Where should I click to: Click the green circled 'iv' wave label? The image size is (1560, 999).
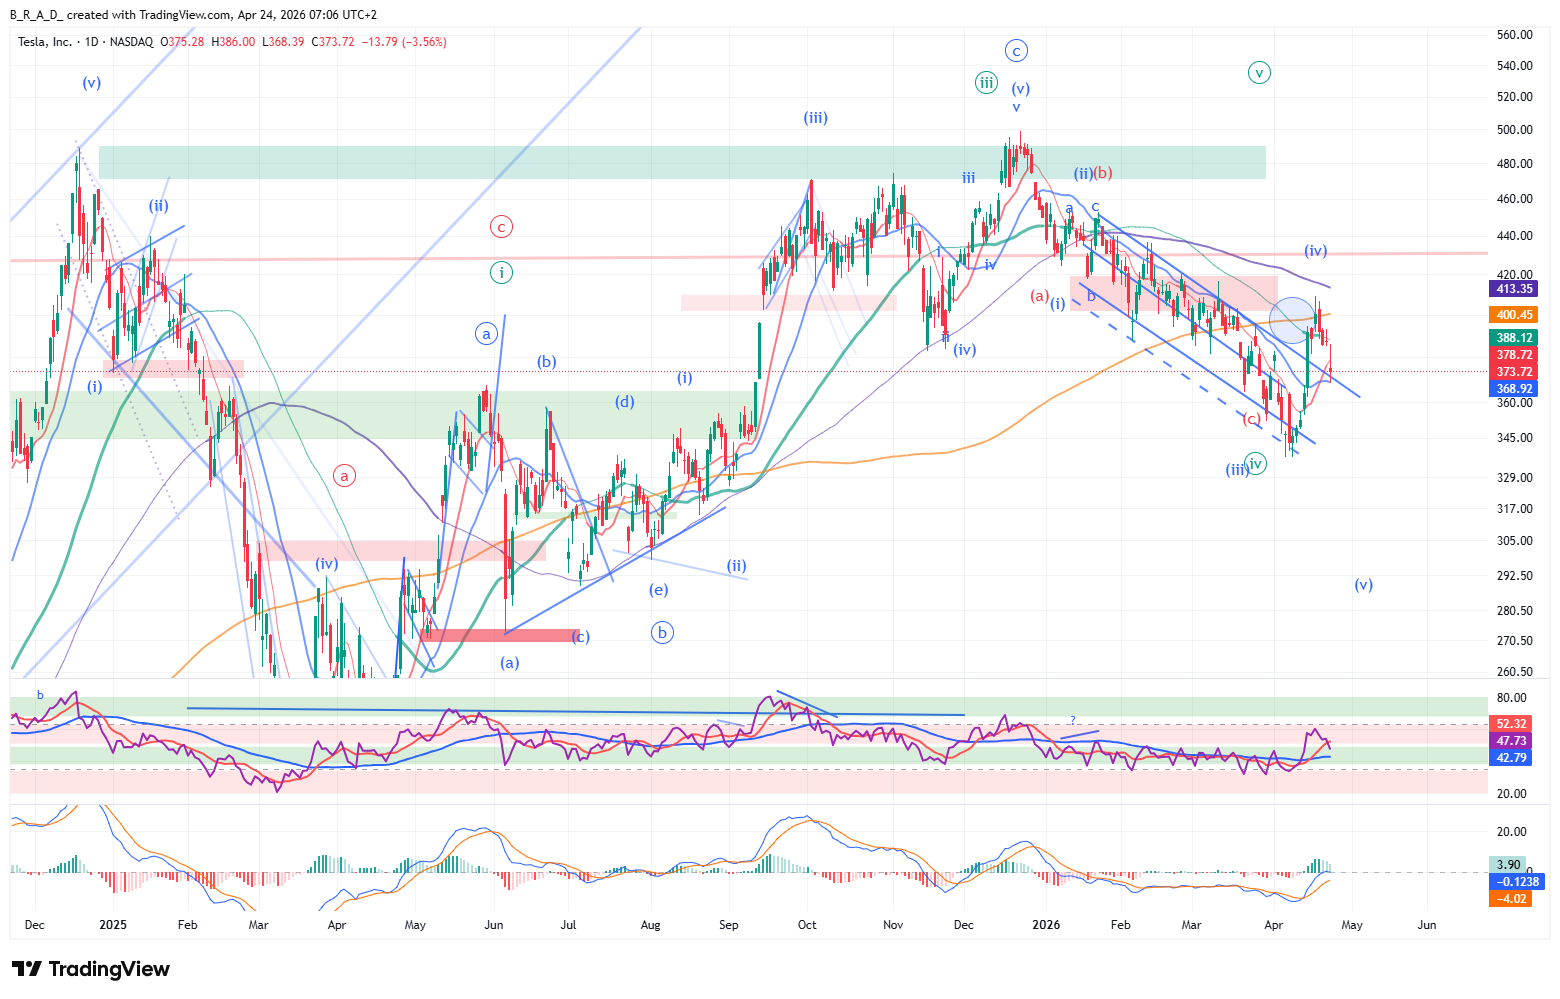1256,463
